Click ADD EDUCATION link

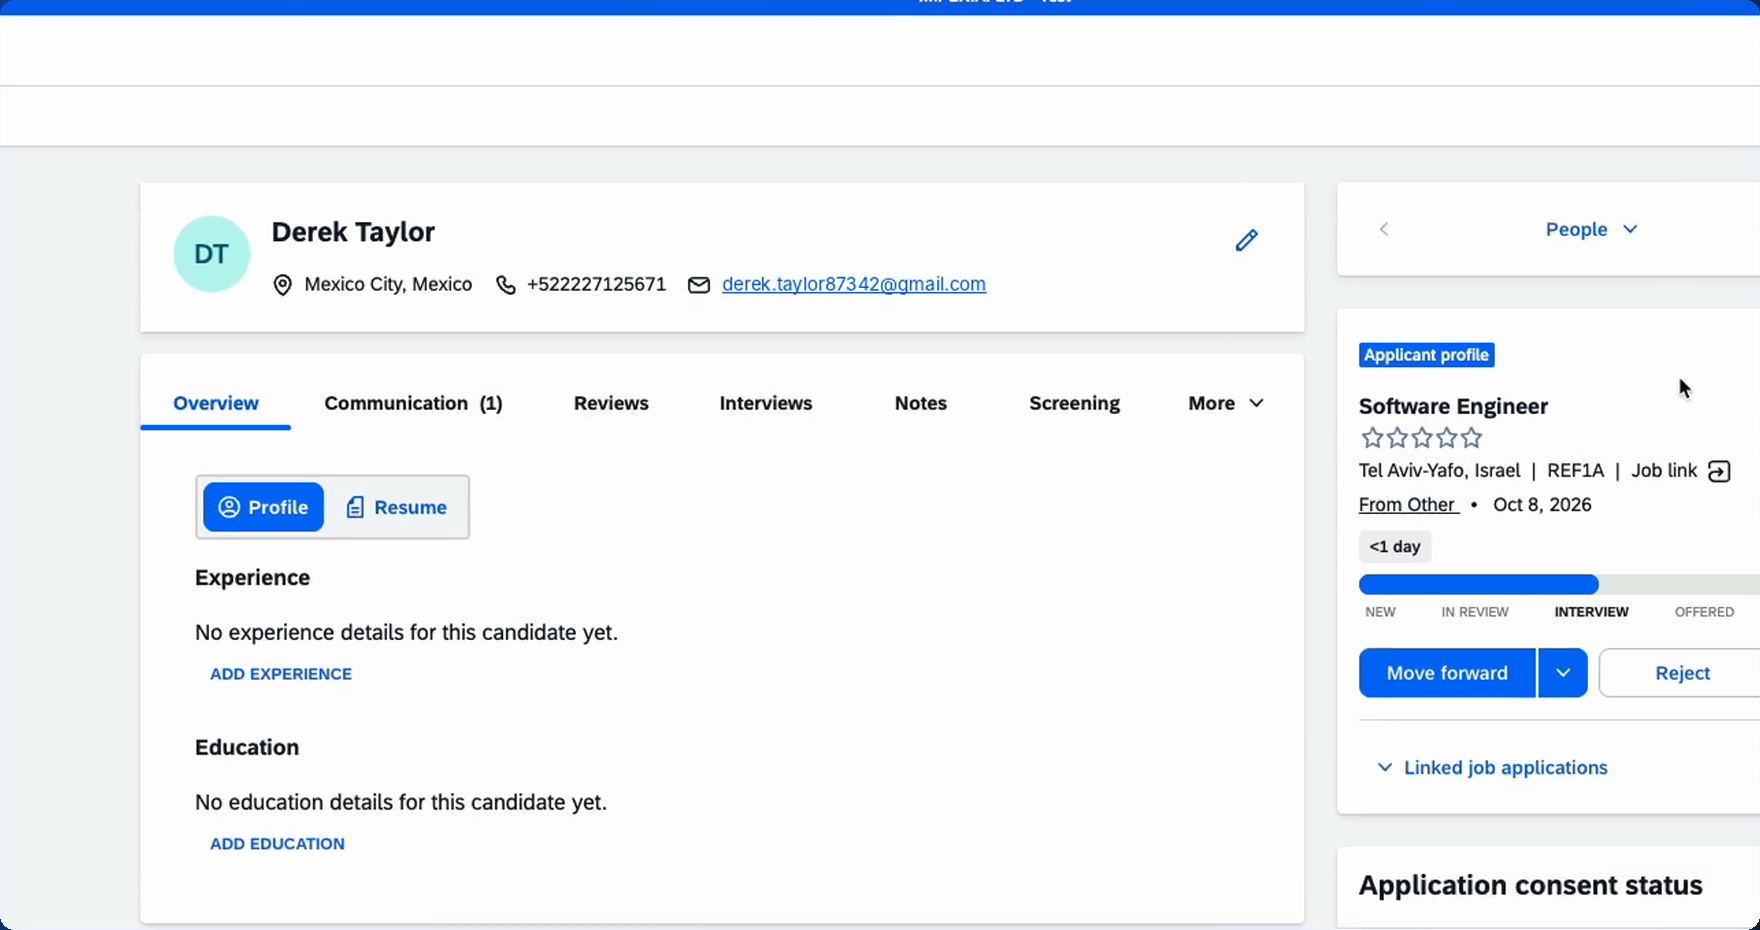[x=277, y=844]
